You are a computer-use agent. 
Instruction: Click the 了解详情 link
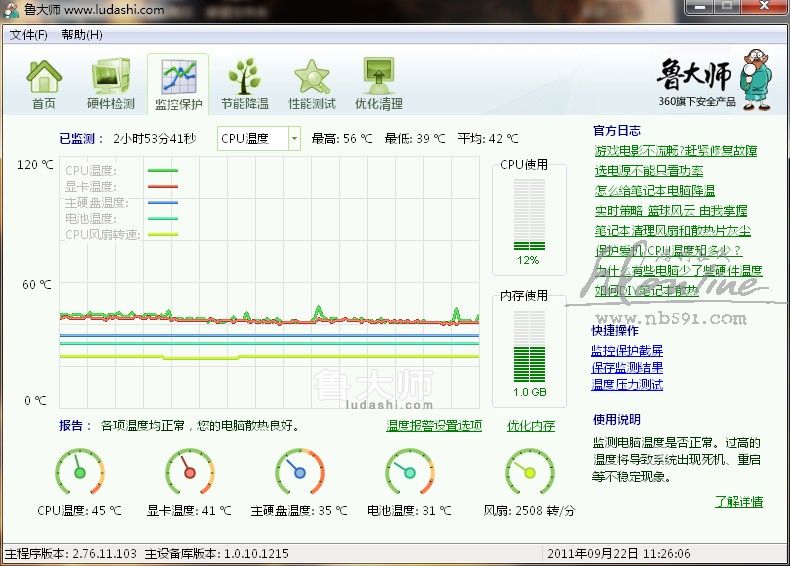click(x=738, y=502)
